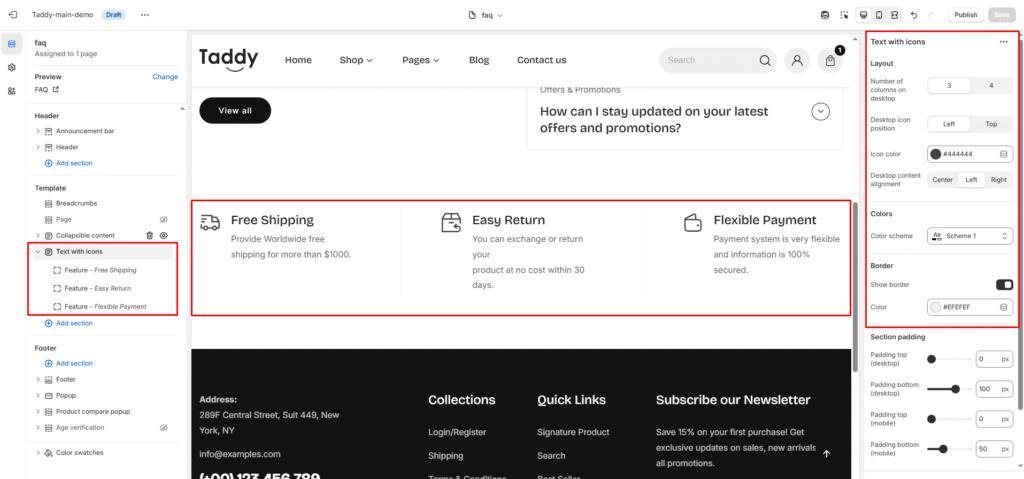Click the account user icon
The width and height of the screenshot is (1024, 479).
coord(797,60)
